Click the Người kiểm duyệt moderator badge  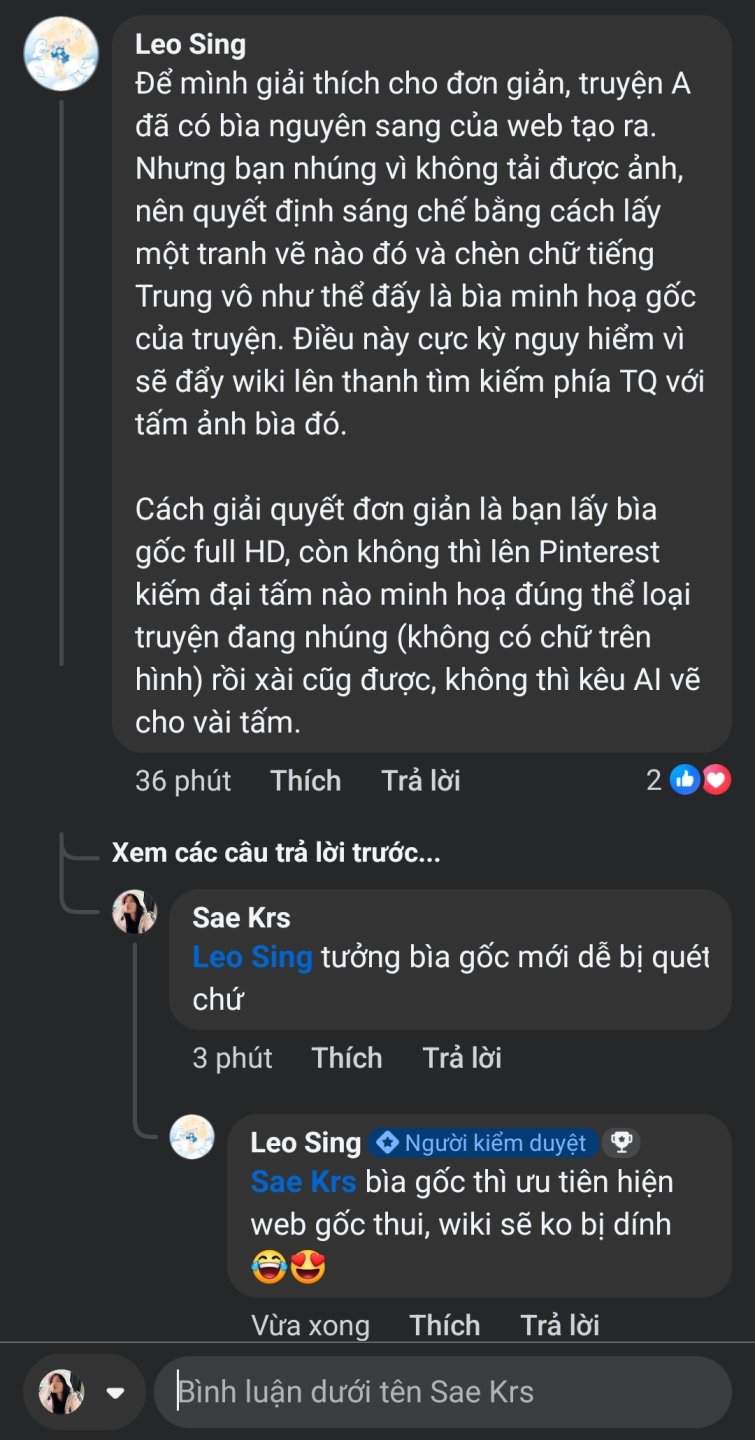[x=484, y=1142]
